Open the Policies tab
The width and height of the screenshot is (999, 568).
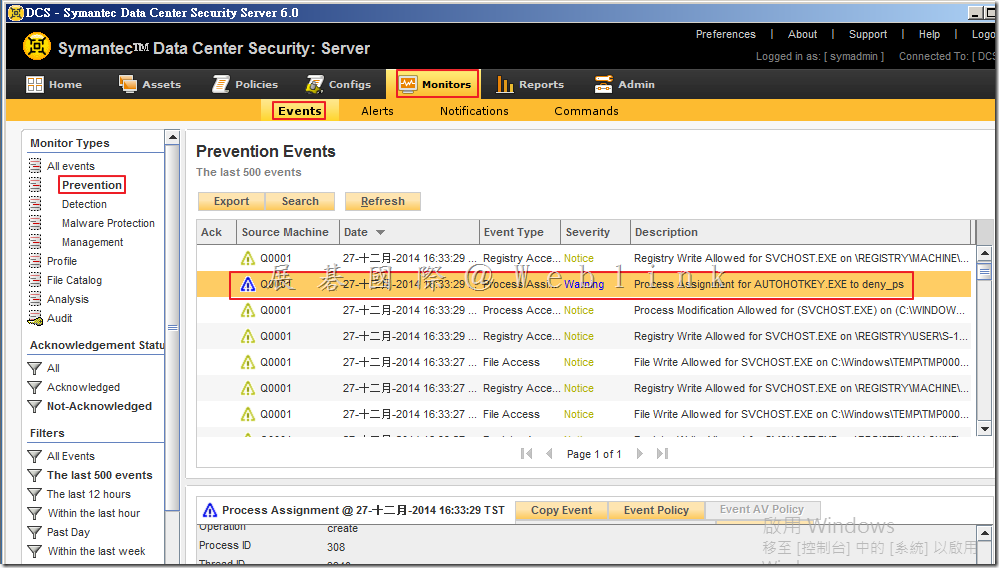tap(245, 84)
